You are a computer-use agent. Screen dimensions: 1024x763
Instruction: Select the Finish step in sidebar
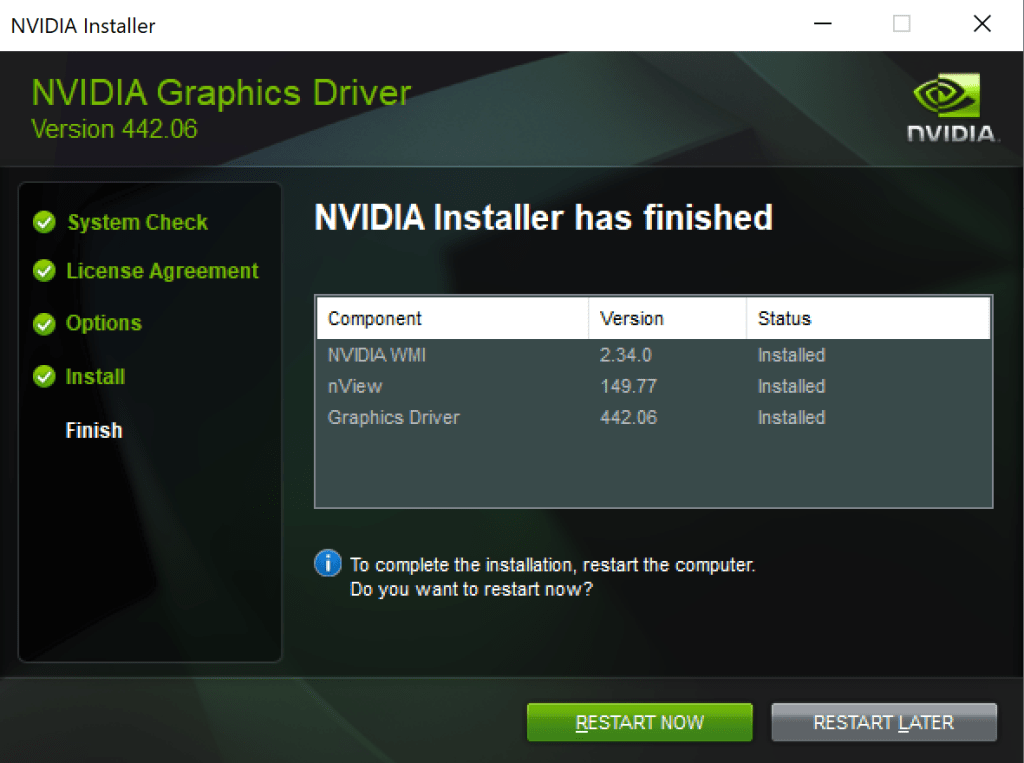(94, 430)
